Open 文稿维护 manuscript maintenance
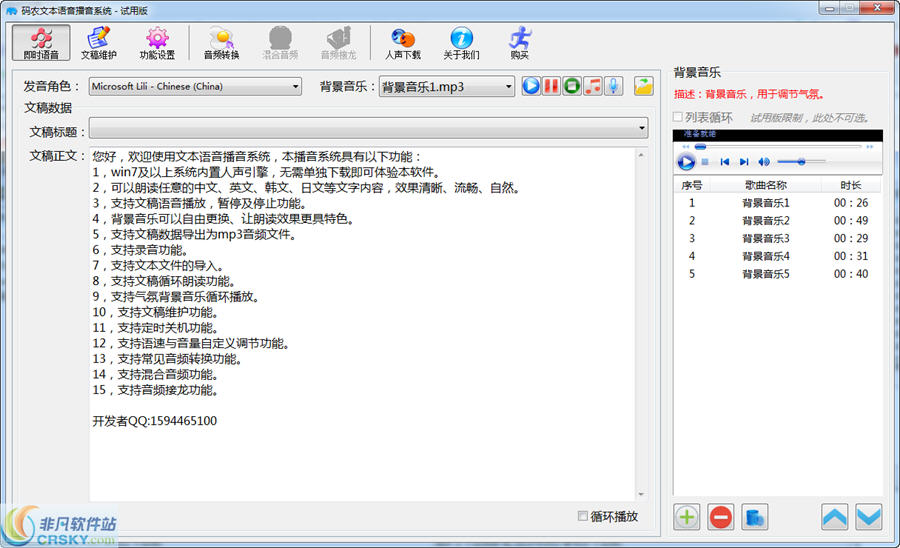Viewport: 900px width, 548px height. [99, 42]
